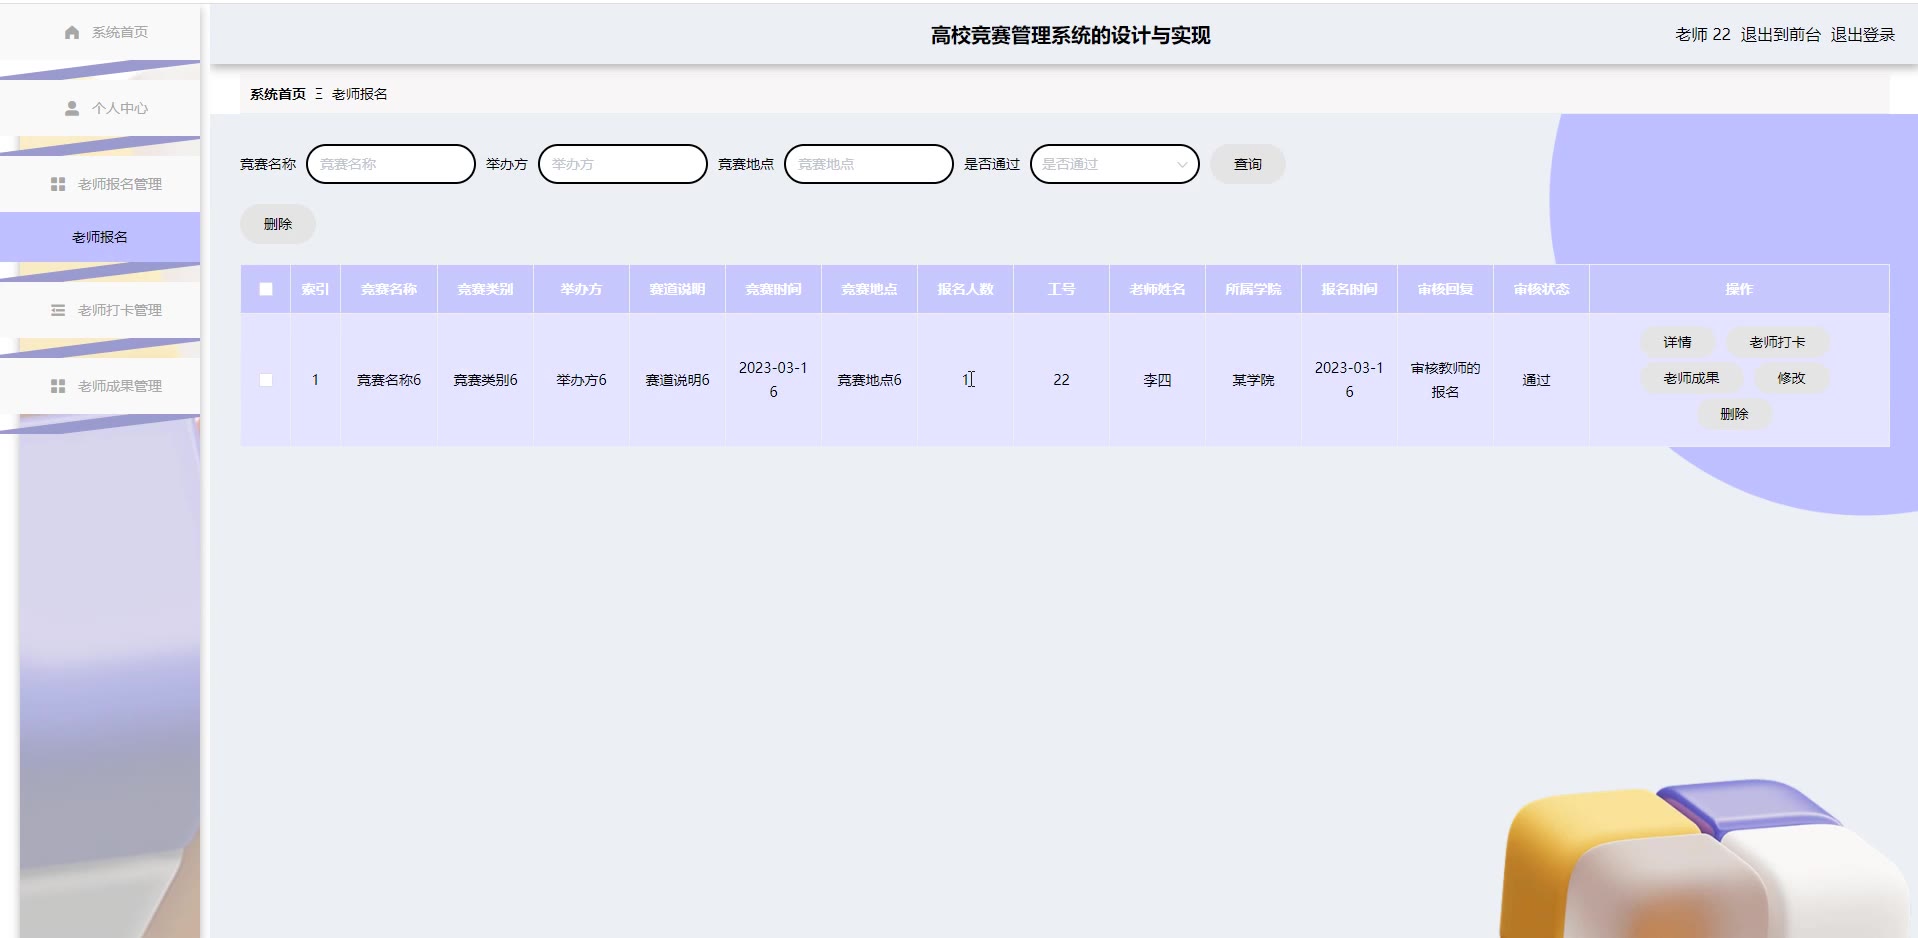The image size is (1918, 938).
Task: Click the 报名人数 column header
Action: (965, 289)
